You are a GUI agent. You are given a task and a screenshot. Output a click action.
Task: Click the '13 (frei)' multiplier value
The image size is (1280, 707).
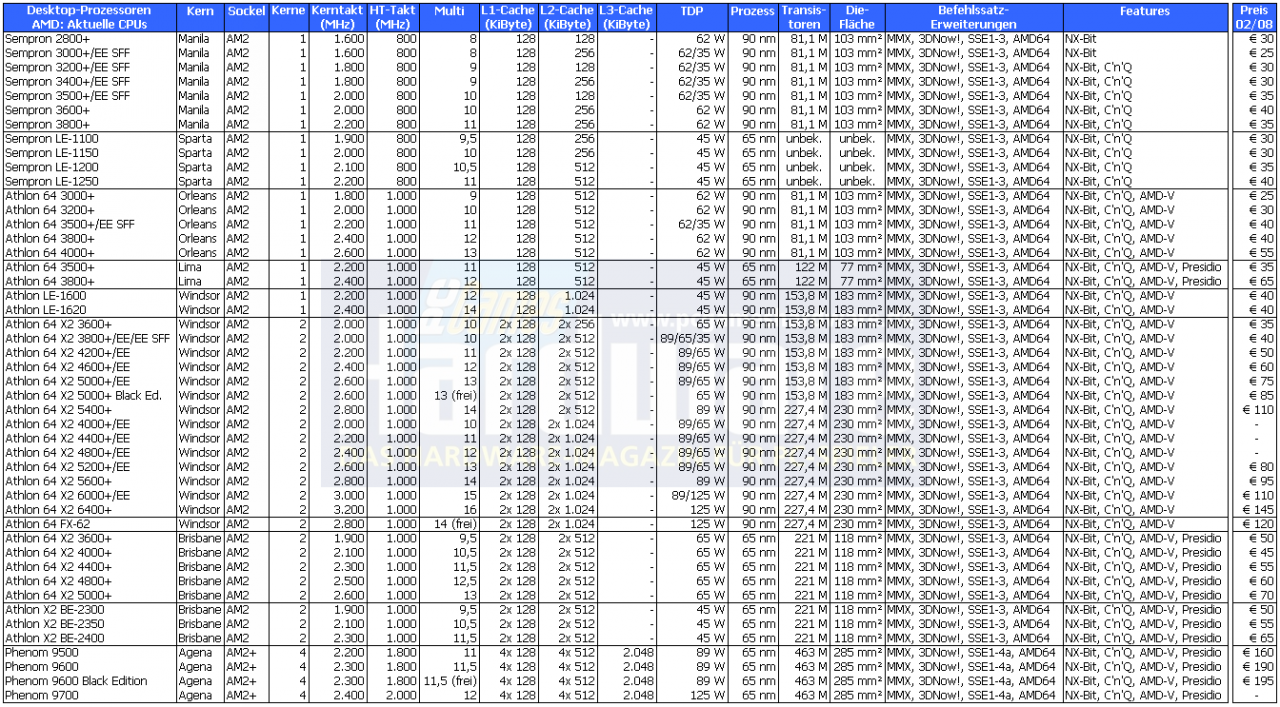[454, 395]
